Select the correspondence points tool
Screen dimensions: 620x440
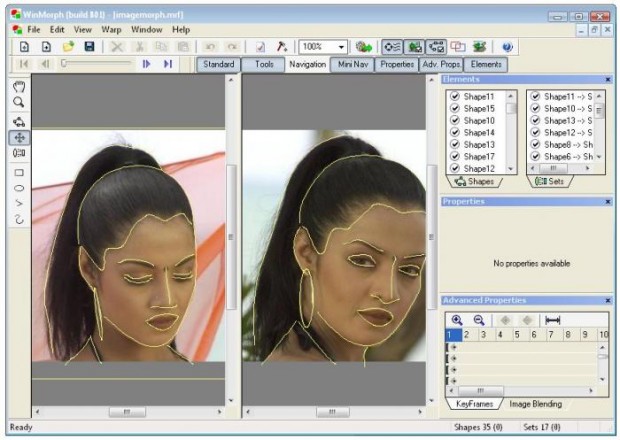tap(19, 153)
